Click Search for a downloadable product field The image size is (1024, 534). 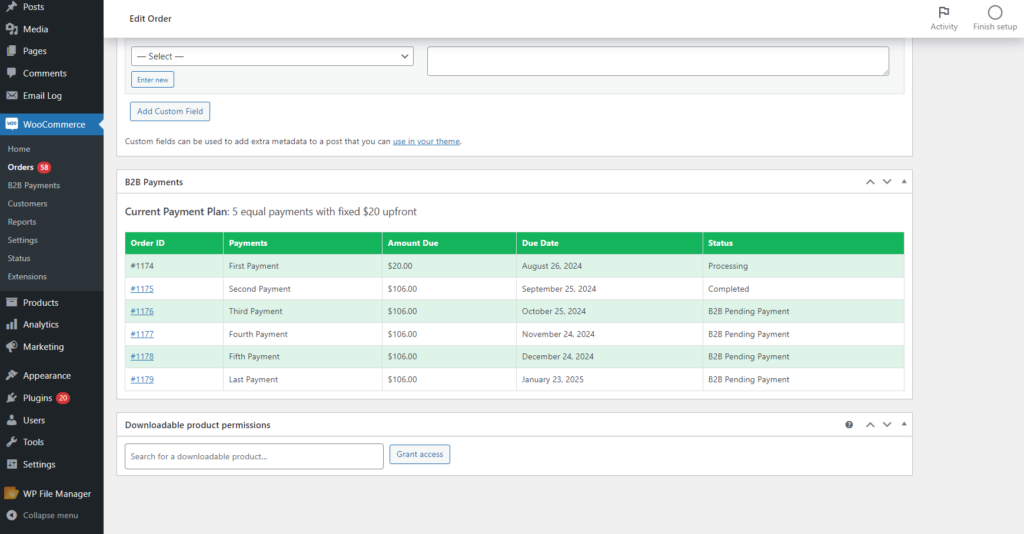(254, 456)
